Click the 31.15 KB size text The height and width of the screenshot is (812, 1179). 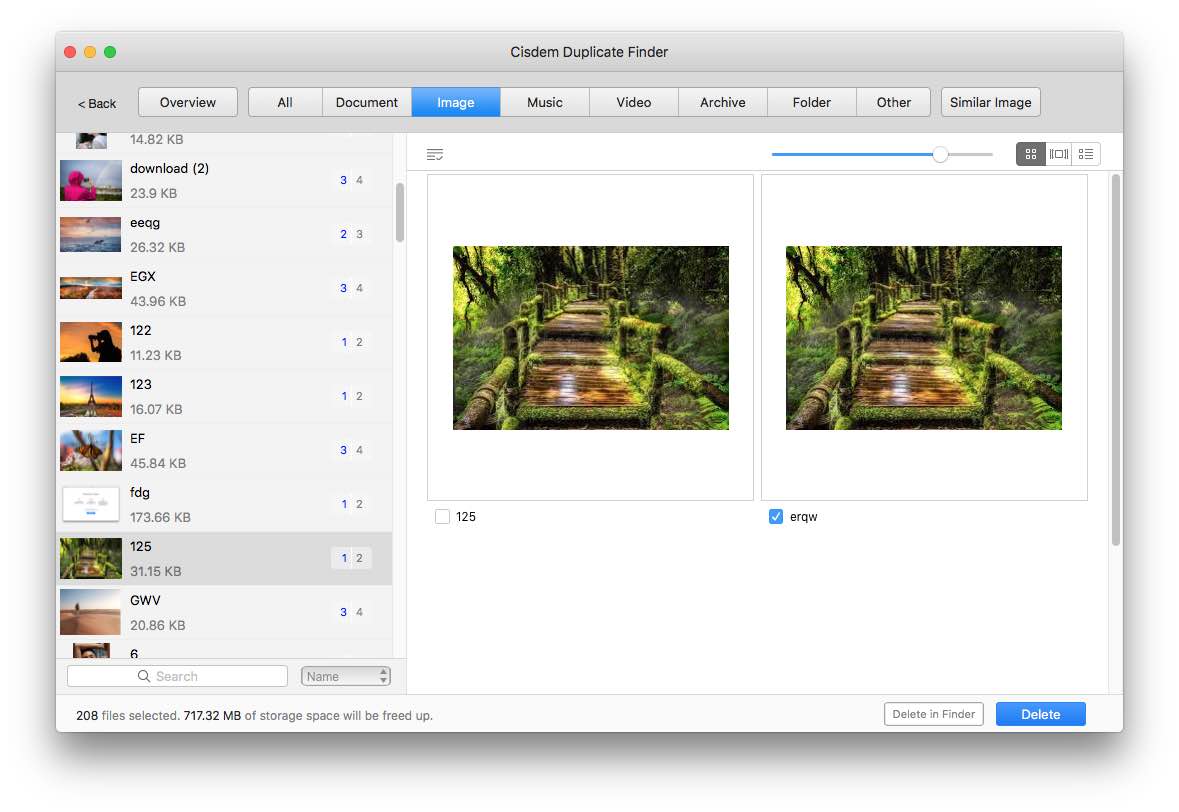click(156, 571)
